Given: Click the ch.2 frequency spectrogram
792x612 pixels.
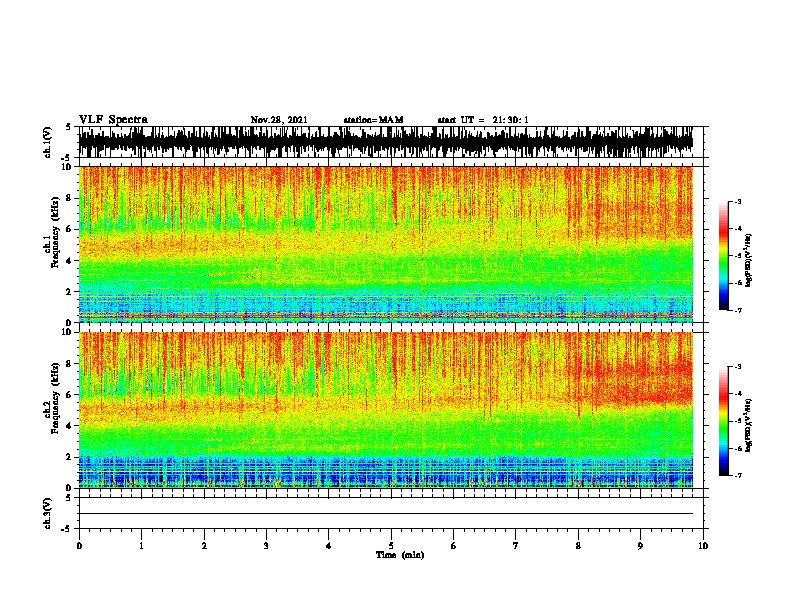Looking at the screenshot, I should coord(386,410).
